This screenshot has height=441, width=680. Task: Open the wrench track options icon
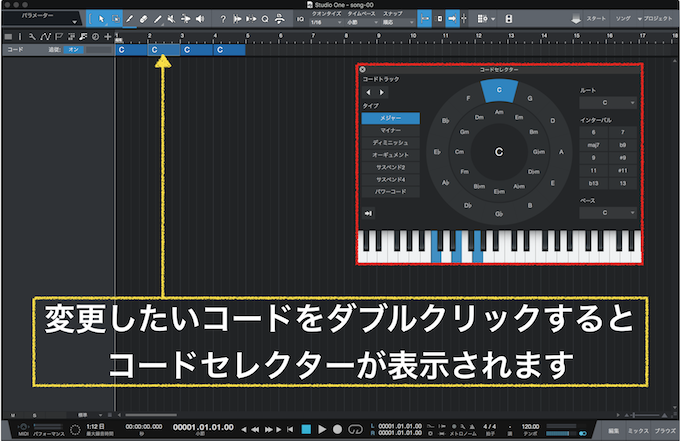click(x=32, y=37)
